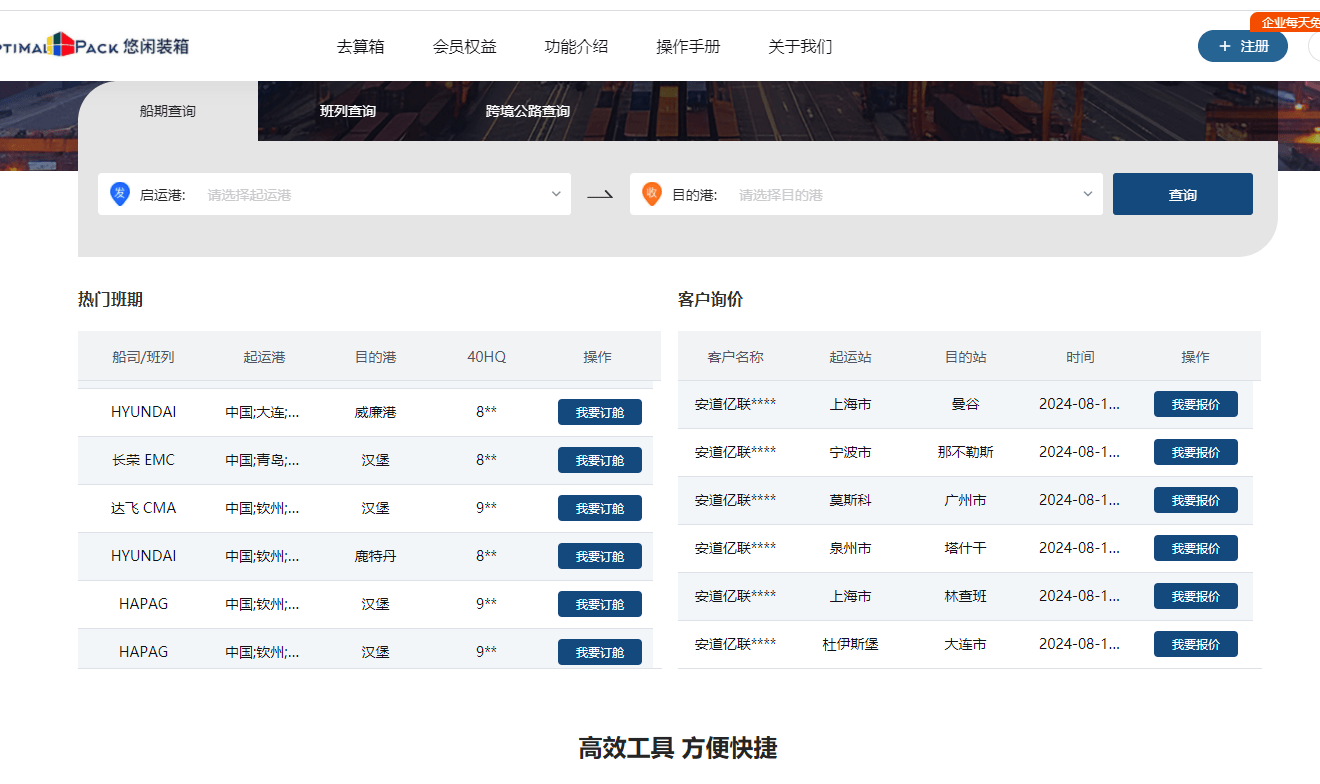Viewport: 1320px width, 784px height.
Task: Expand the departure port dropdown arrow
Action: (556, 194)
